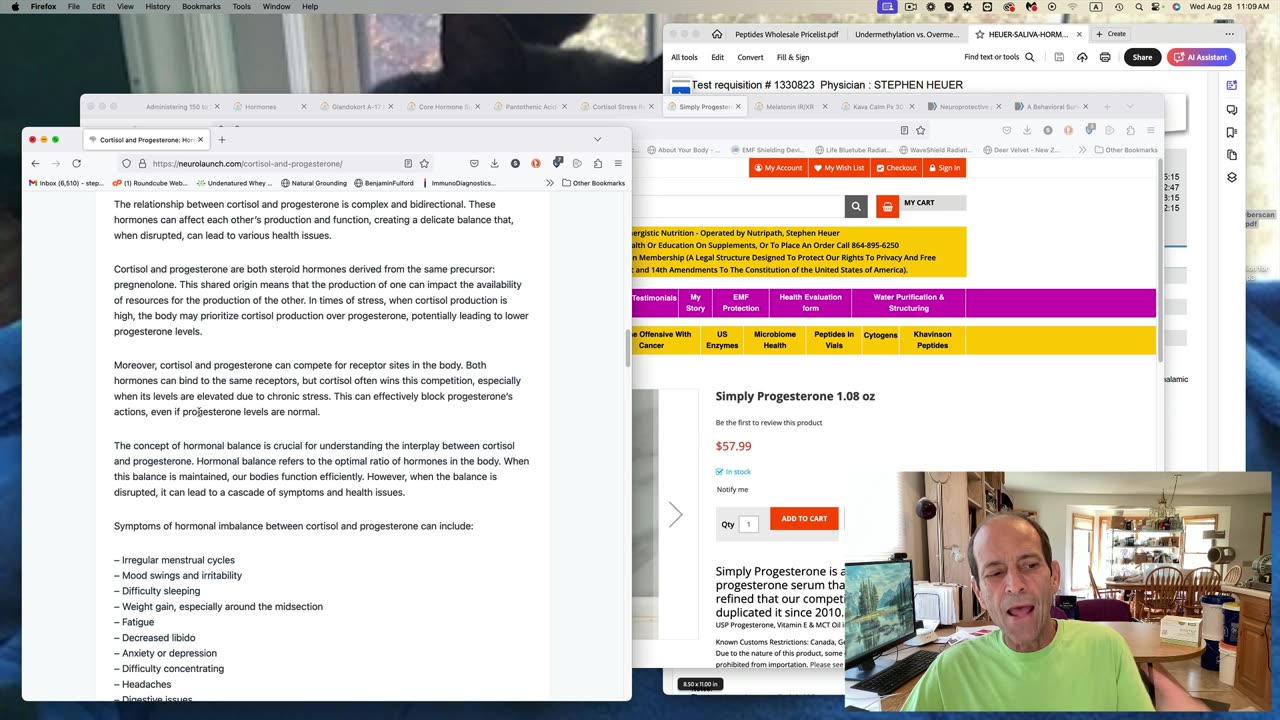Viewport: 1280px width, 720px height.
Task: Open the orange shopping cart icon
Action: pyautogui.click(x=887, y=206)
